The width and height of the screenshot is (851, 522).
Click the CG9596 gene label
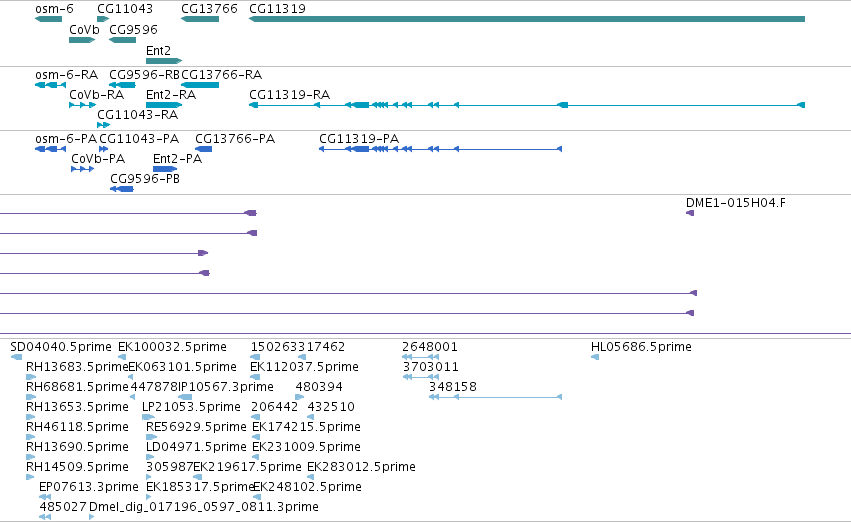(x=134, y=29)
